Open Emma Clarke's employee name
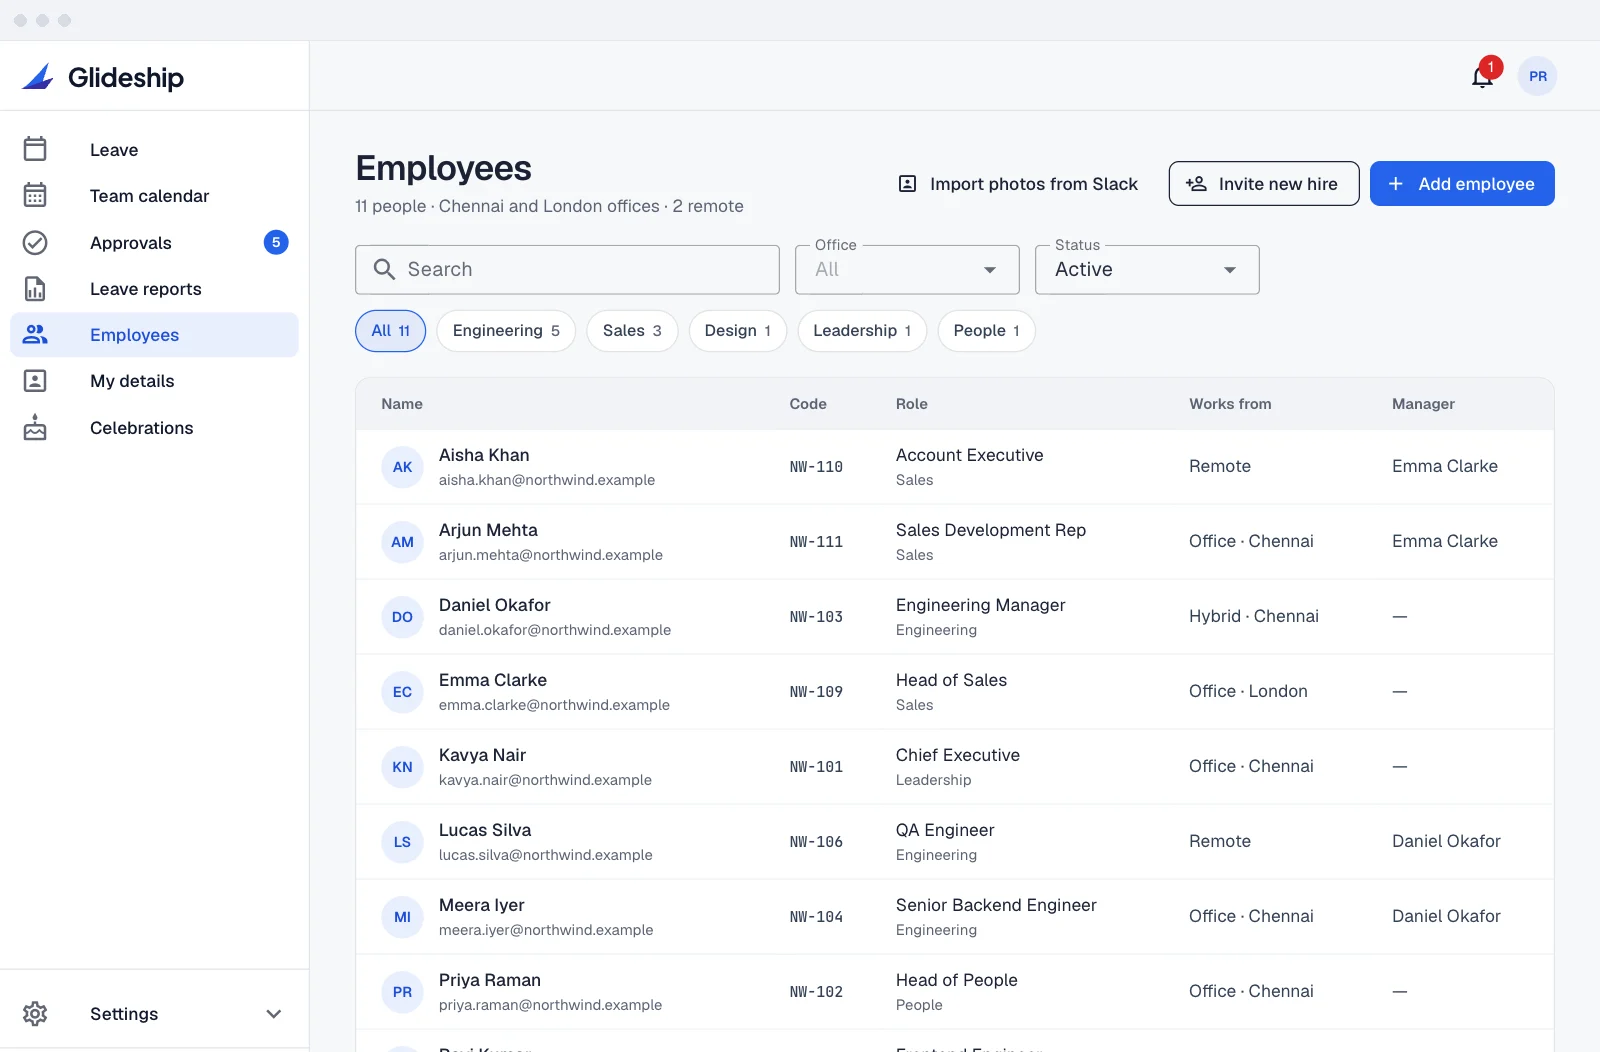Screen dimensions: 1600x1052 [493, 680]
